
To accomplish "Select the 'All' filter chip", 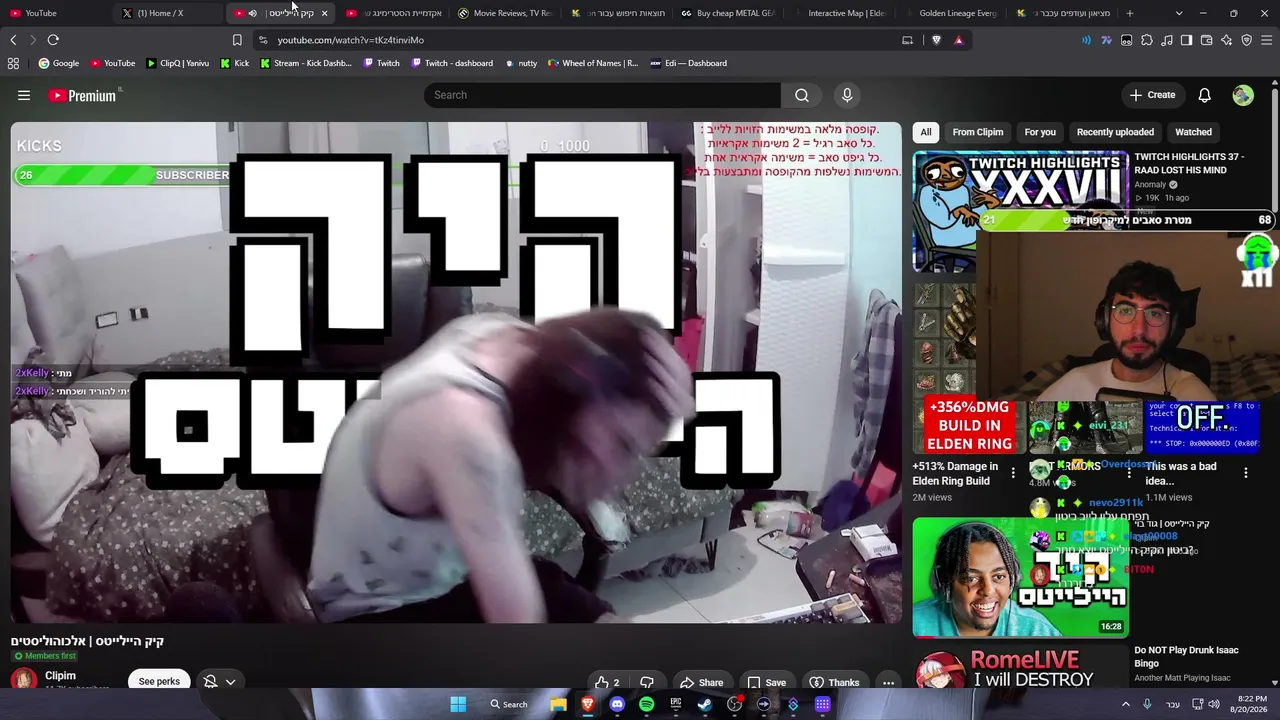I will pyautogui.click(x=926, y=132).
